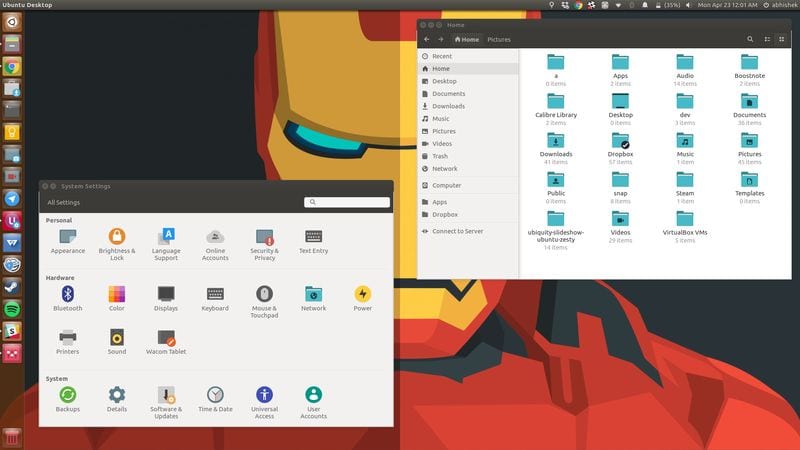Viewport: 800px width, 450px height.
Task: Click the clock in the top panel
Action: click(x=727, y=5)
